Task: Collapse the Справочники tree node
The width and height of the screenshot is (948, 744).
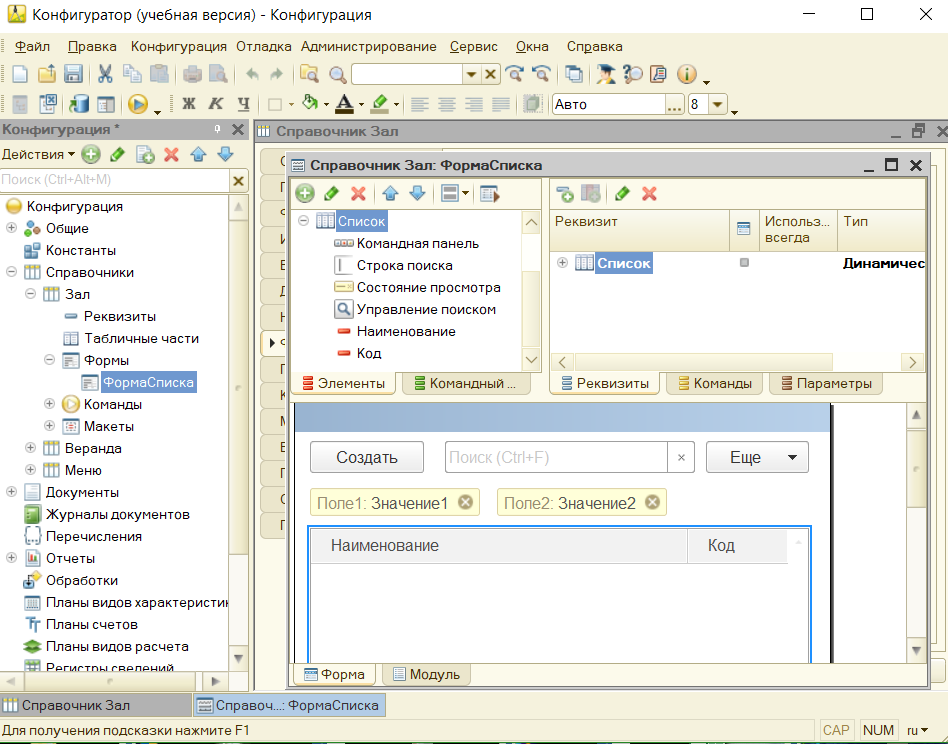Action: [x=12, y=272]
